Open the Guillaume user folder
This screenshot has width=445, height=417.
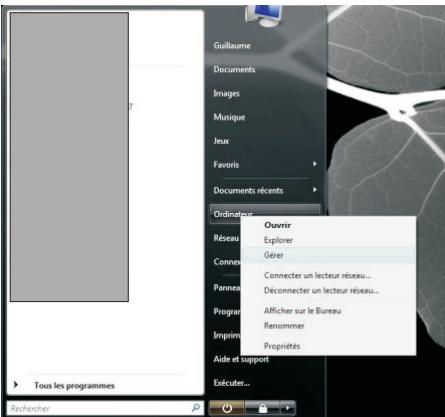pyautogui.click(x=232, y=45)
